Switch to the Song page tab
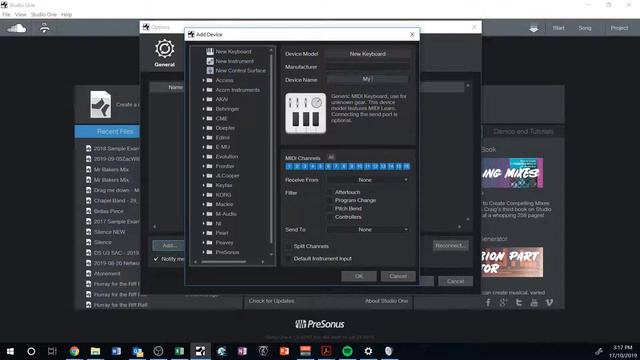This screenshot has height=360, width=640. click(x=584, y=28)
